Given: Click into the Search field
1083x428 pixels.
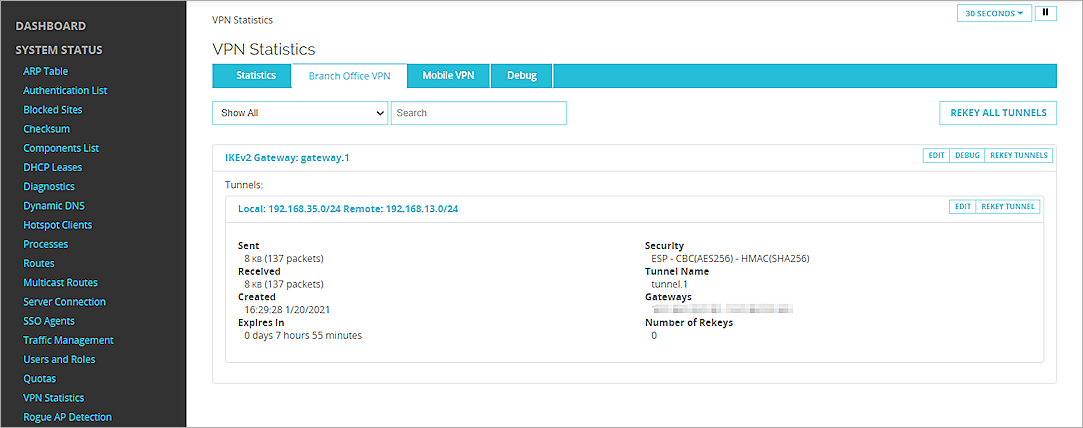Looking at the screenshot, I should 478,113.
